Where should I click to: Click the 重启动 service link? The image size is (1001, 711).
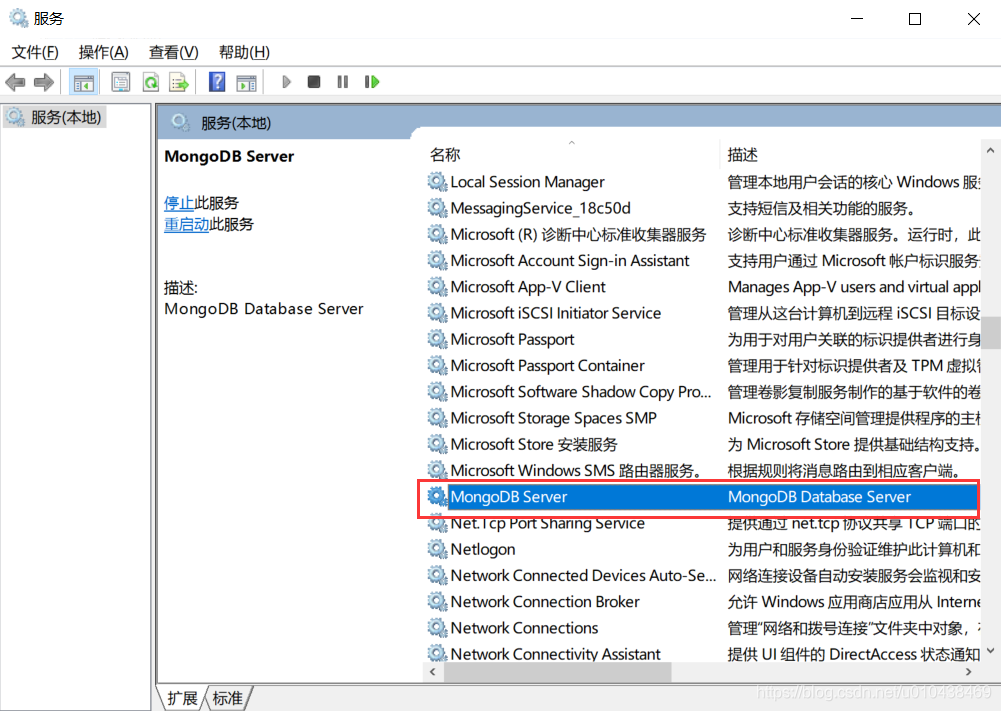[186, 224]
